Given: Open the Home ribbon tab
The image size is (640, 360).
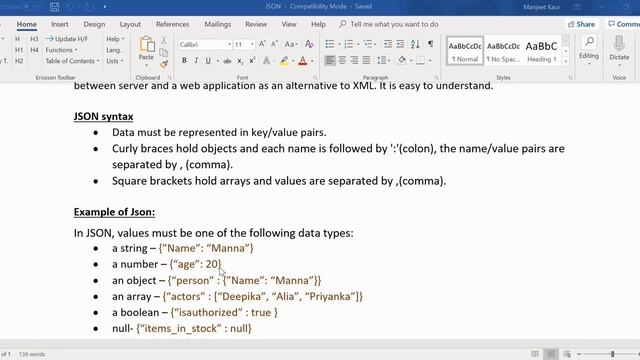Looking at the screenshot, I should (27, 24).
